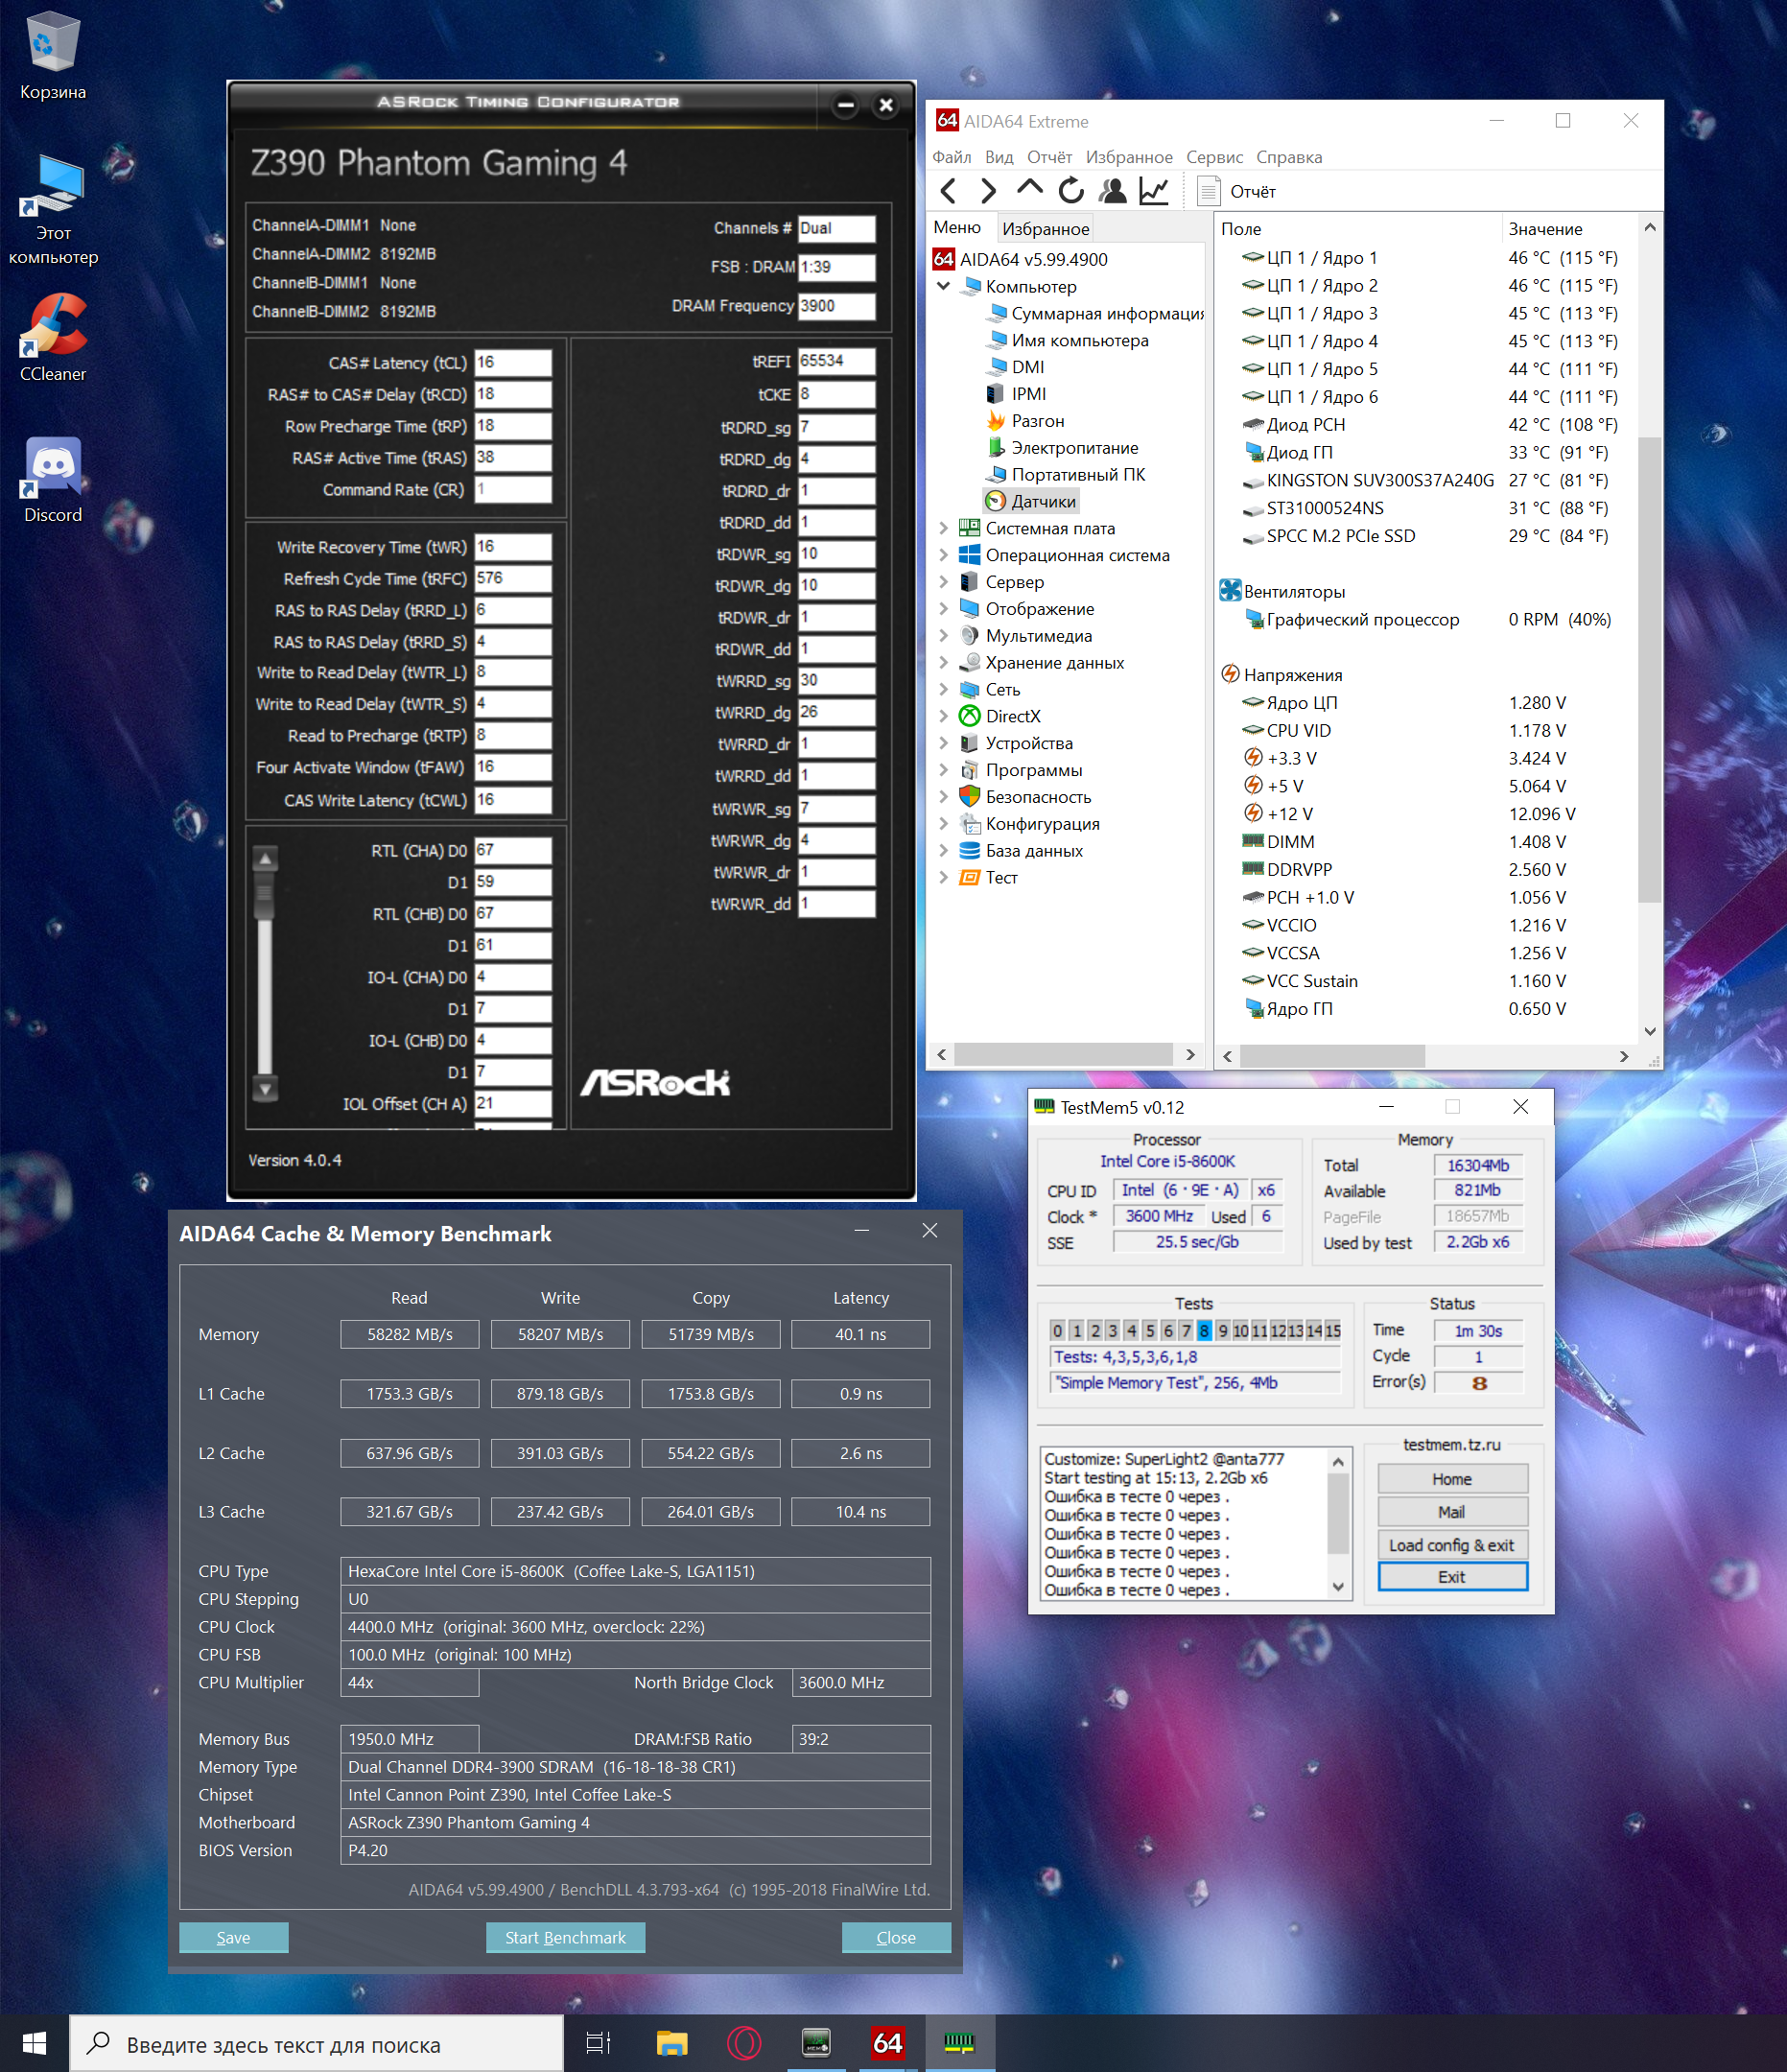
Task: Switch to TestMem5 via its taskbar icon
Action: tap(960, 2043)
